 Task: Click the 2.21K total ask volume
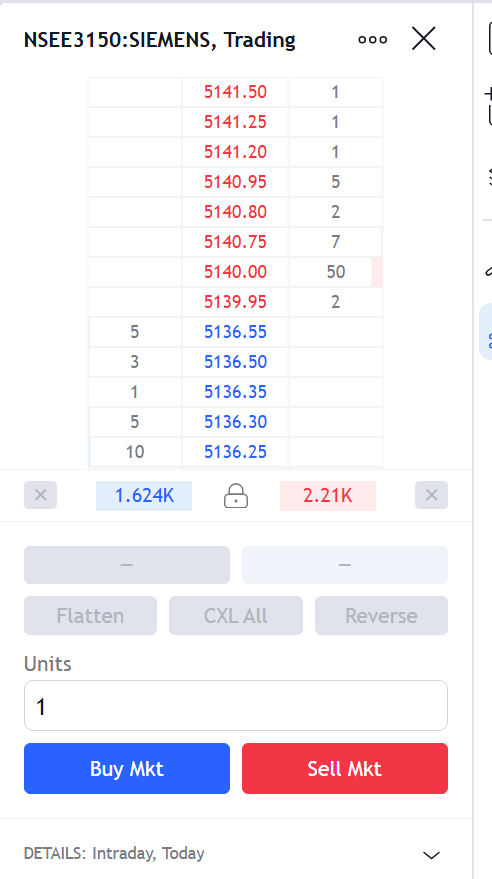328,496
